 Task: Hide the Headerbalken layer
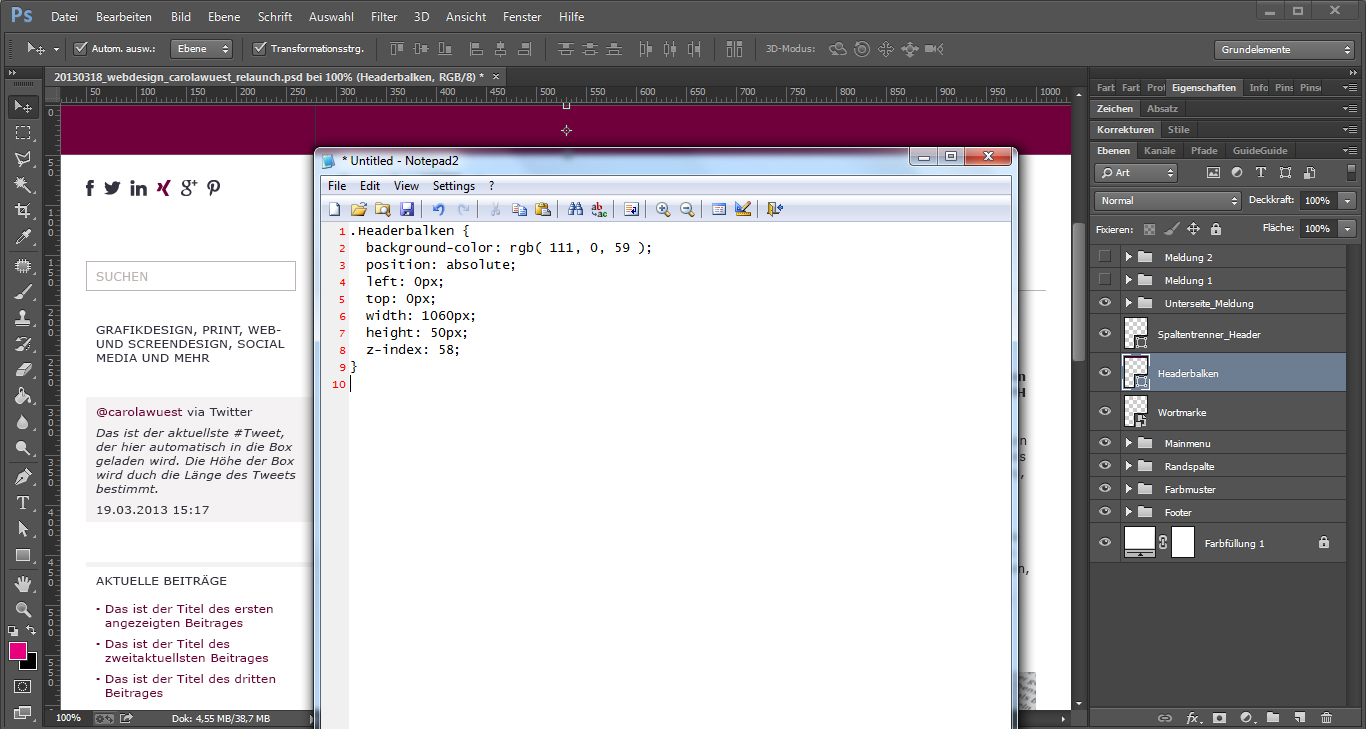point(1104,372)
